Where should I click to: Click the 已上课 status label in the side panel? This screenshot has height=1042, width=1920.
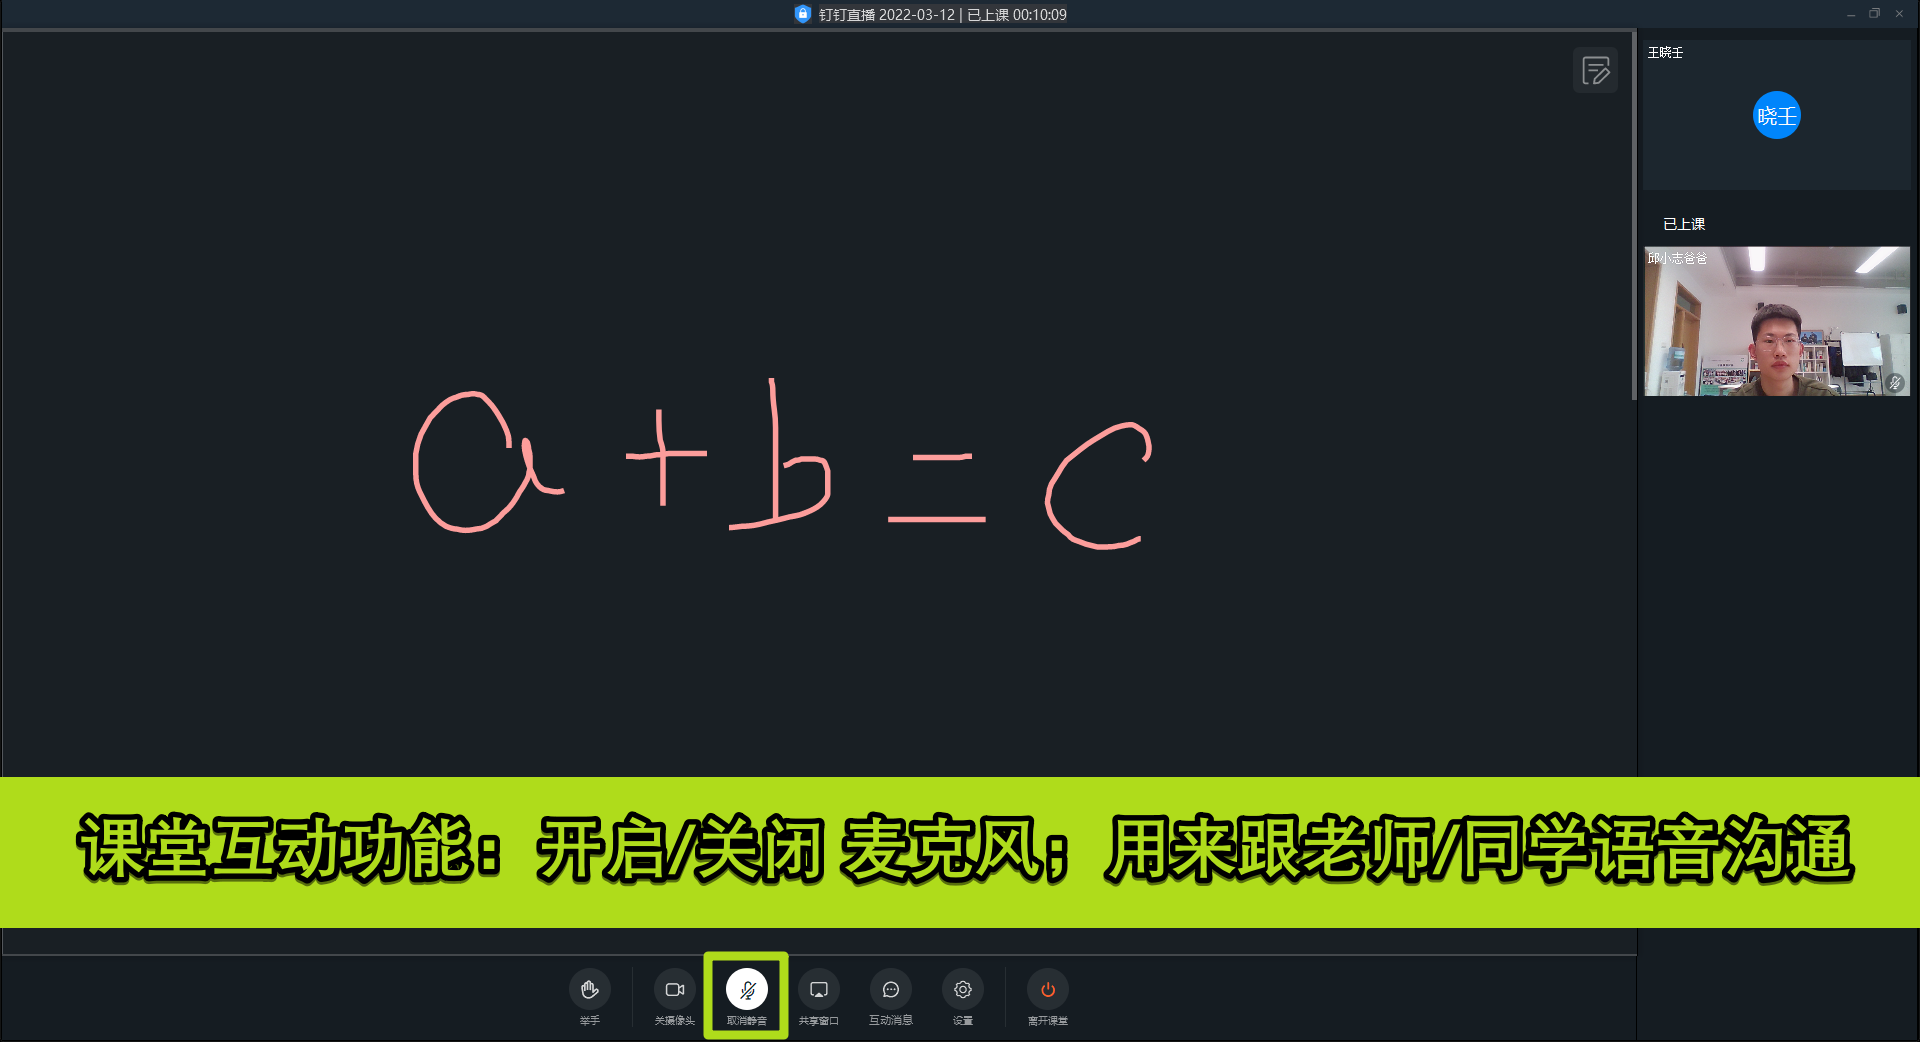(1684, 224)
